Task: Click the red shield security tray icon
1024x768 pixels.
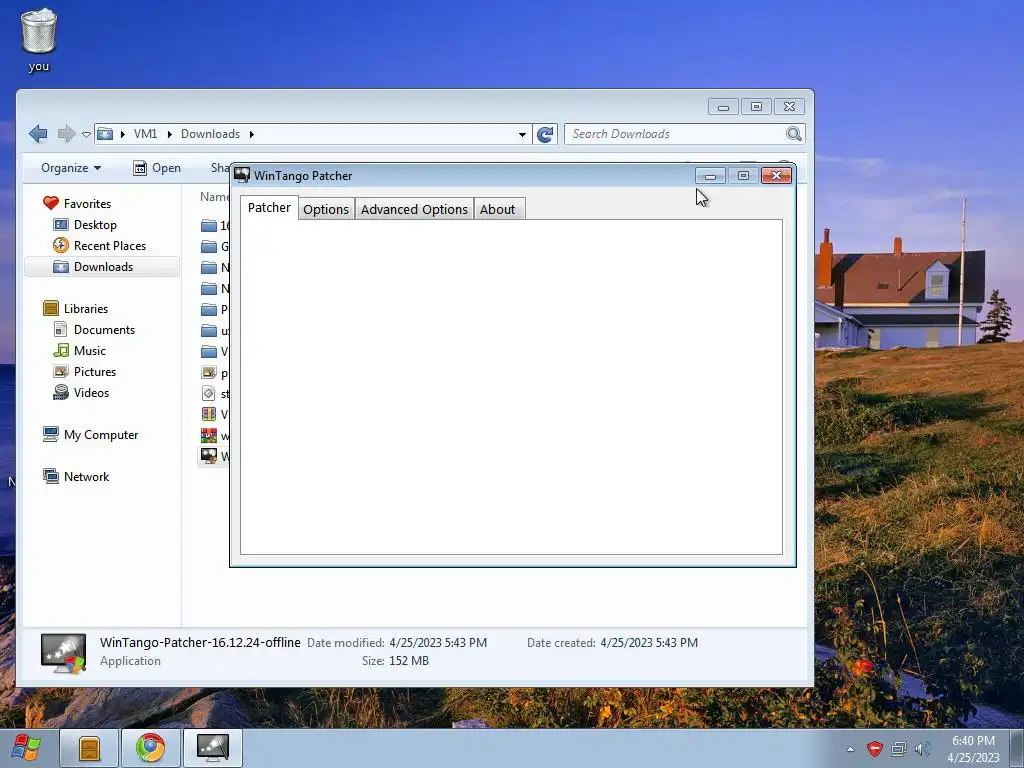Action: [x=874, y=749]
